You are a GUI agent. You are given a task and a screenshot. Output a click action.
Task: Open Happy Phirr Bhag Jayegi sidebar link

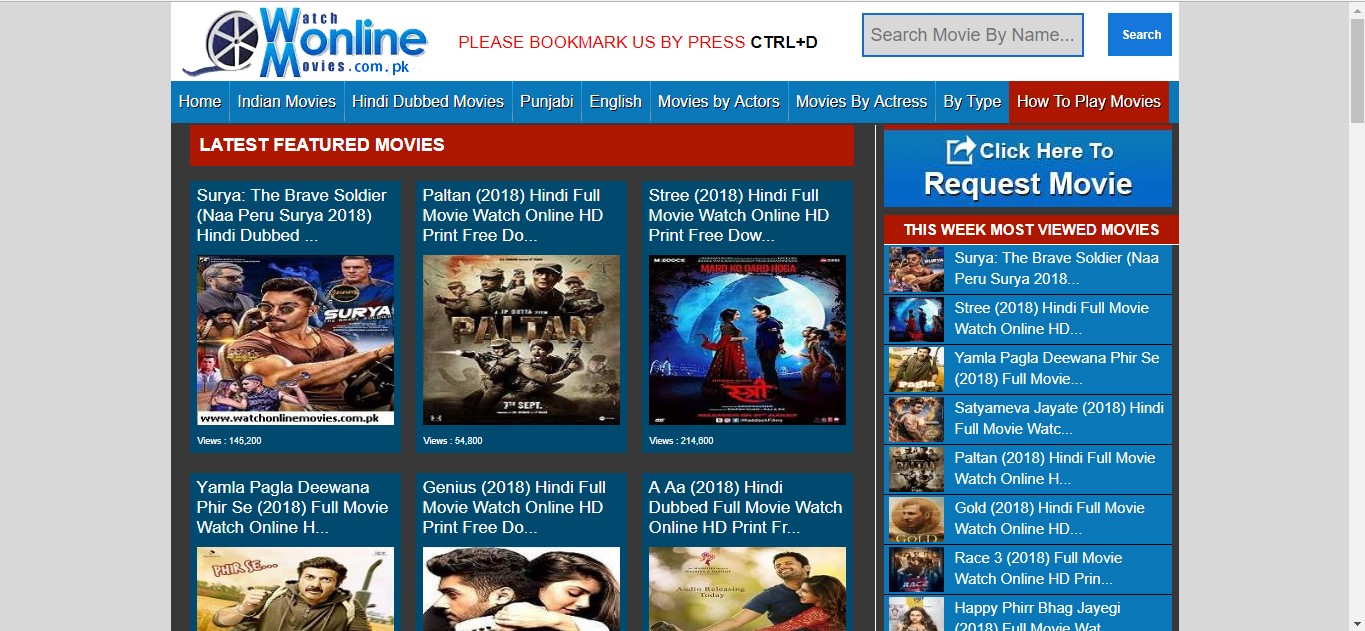point(1037,615)
